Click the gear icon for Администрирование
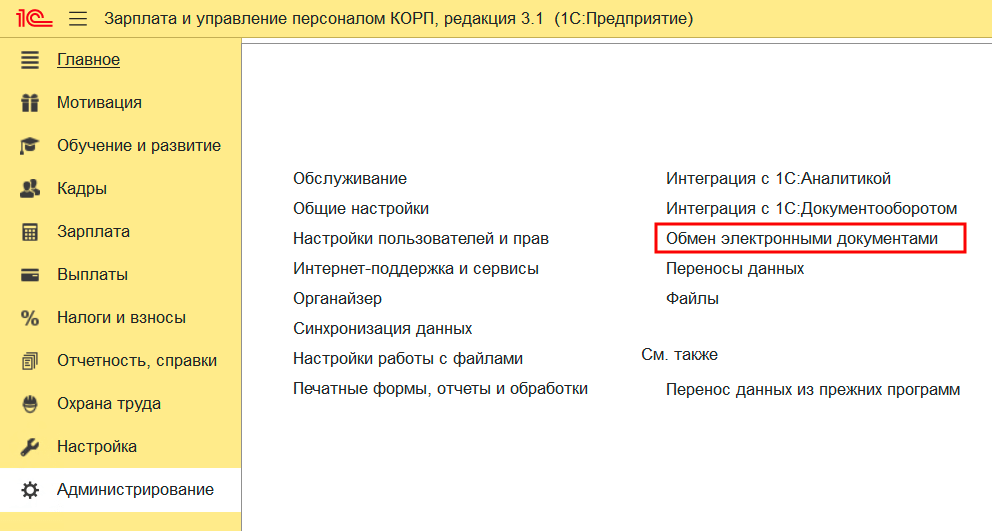 pos(30,489)
